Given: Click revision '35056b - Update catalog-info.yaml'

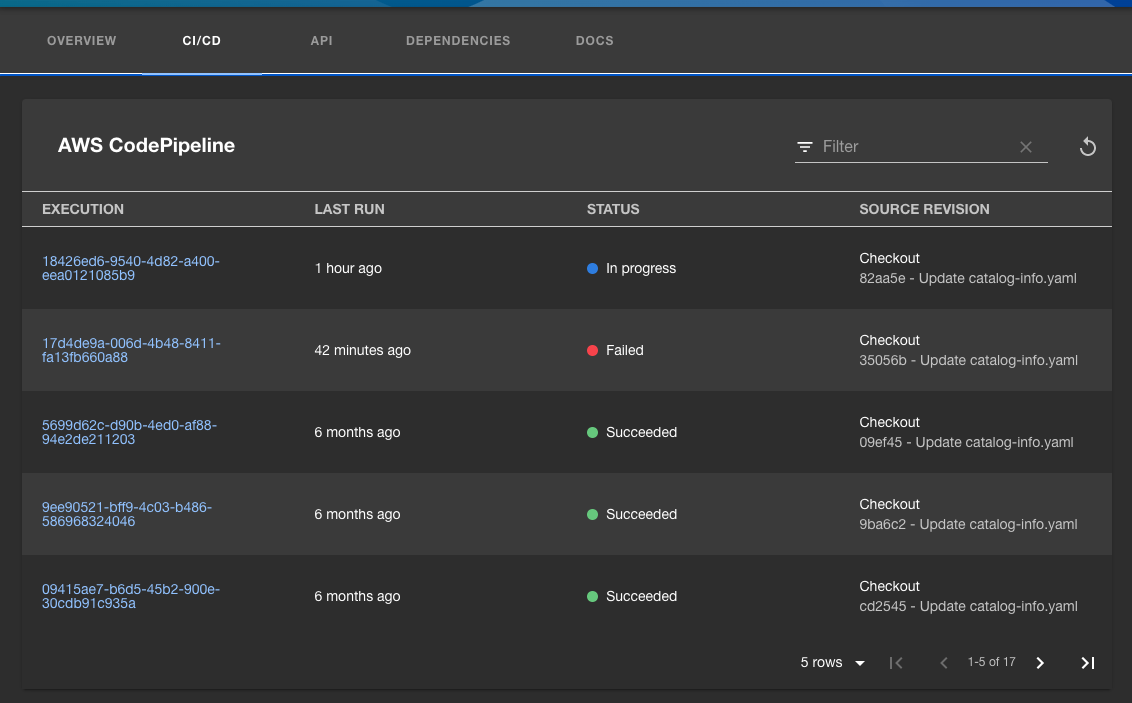Looking at the screenshot, I should [968, 360].
